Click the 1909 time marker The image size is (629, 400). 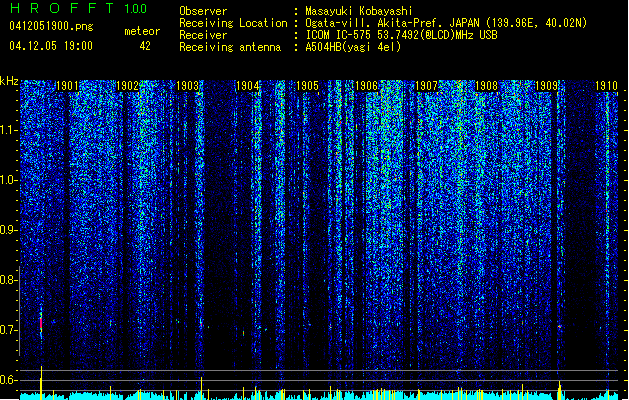tap(546, 86)
